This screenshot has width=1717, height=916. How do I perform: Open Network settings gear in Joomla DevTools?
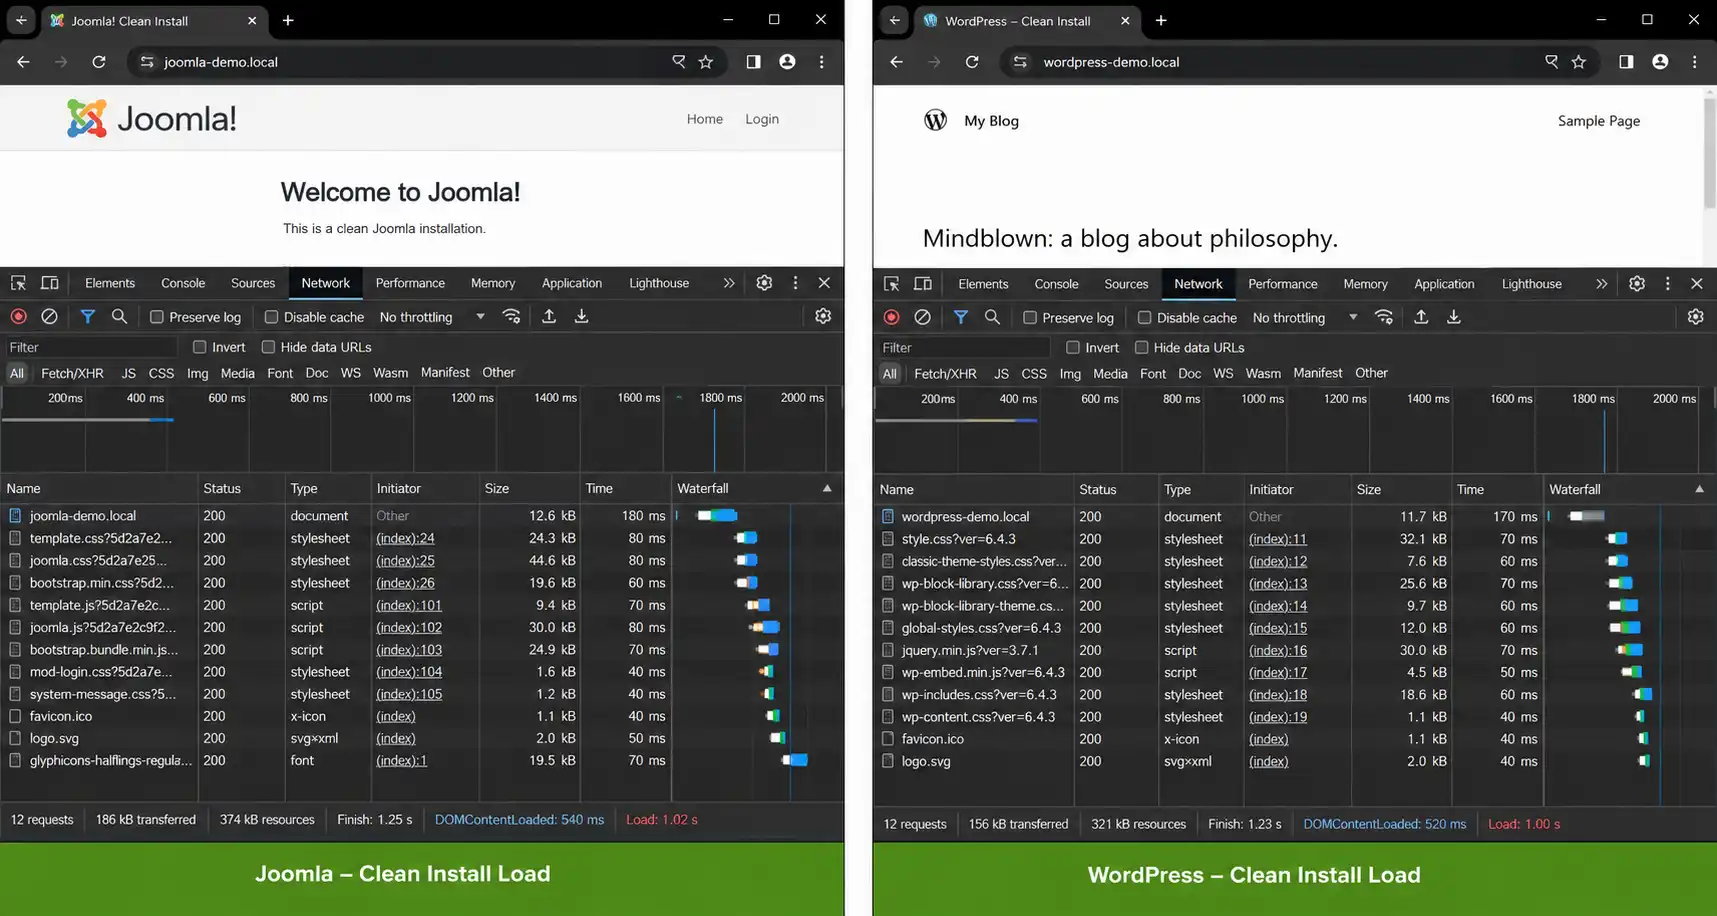click(x=823, y=316)
